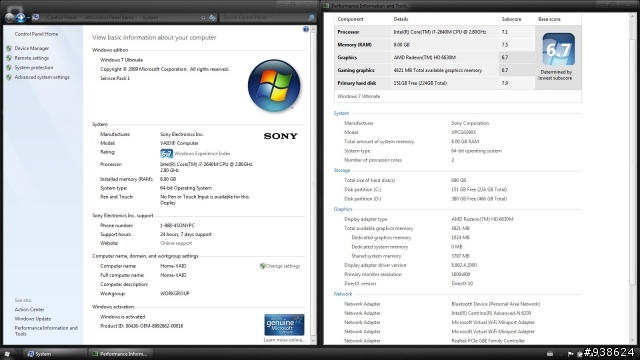
Task: Switch to System taskbar button
Action: pos(54,354)
